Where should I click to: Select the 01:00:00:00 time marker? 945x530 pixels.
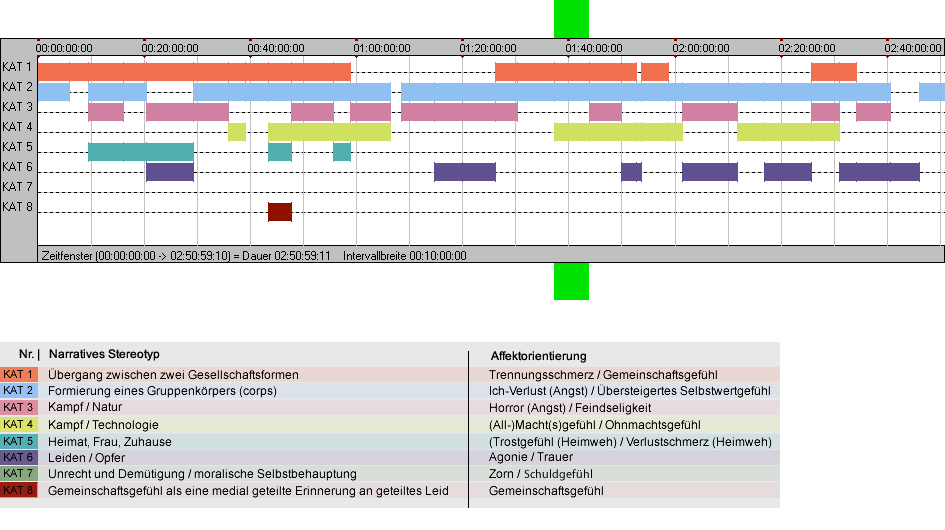coord(382,48)
